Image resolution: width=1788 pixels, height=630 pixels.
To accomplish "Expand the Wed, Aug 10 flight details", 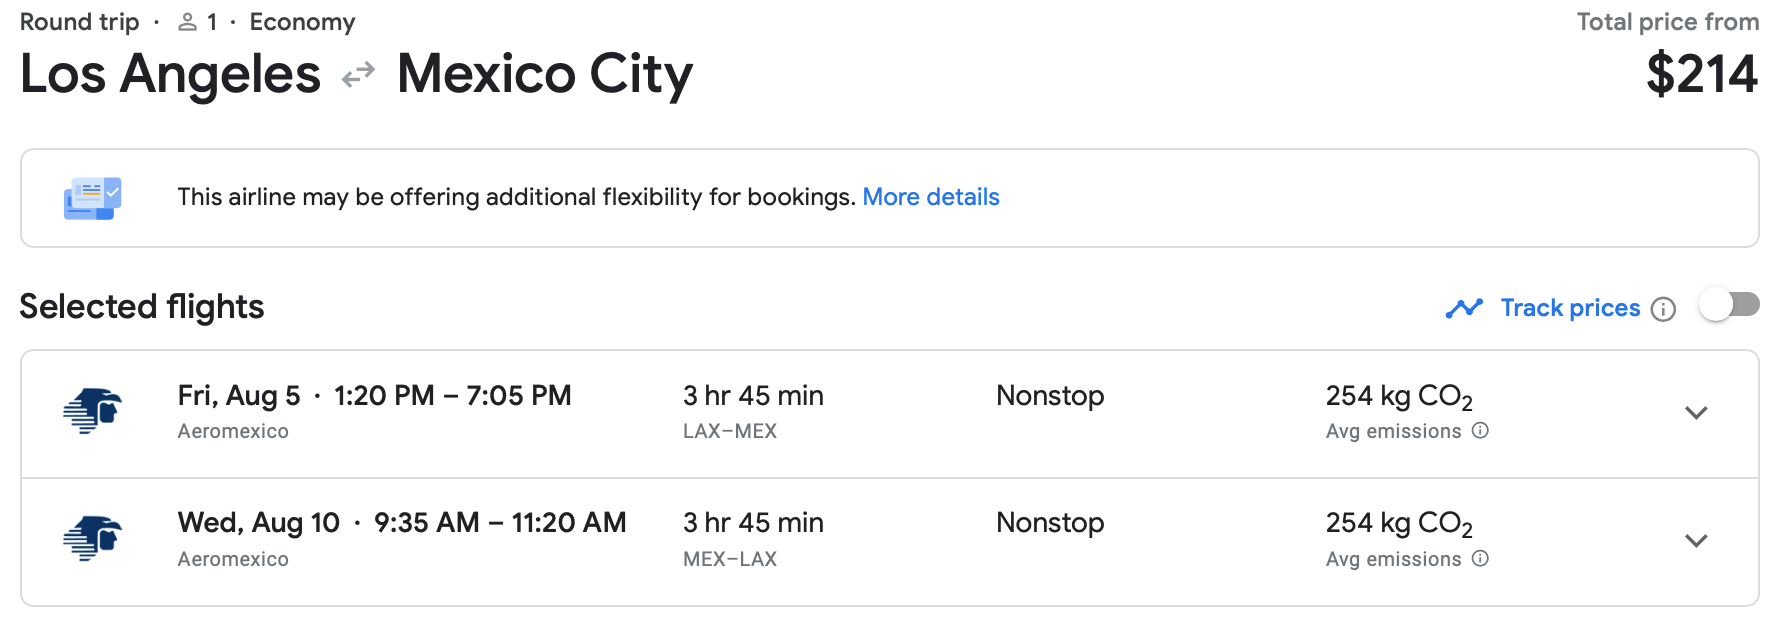I will click(1696, 541).
